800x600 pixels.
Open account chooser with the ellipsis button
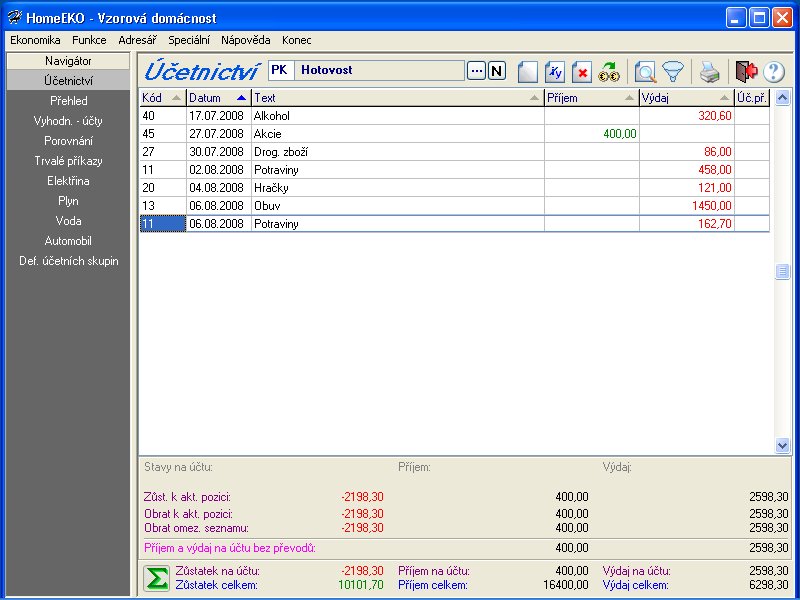476,71
